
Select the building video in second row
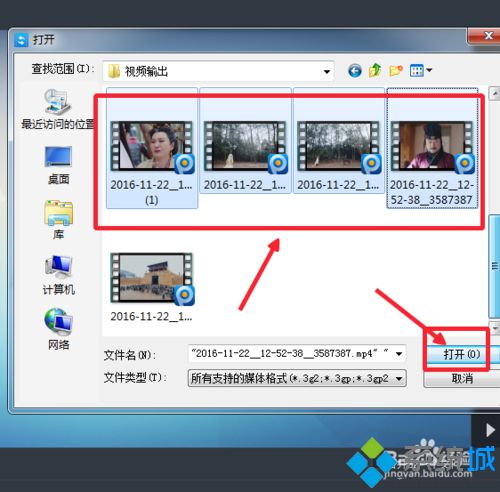pyautogui.click(x=152, y=287)
